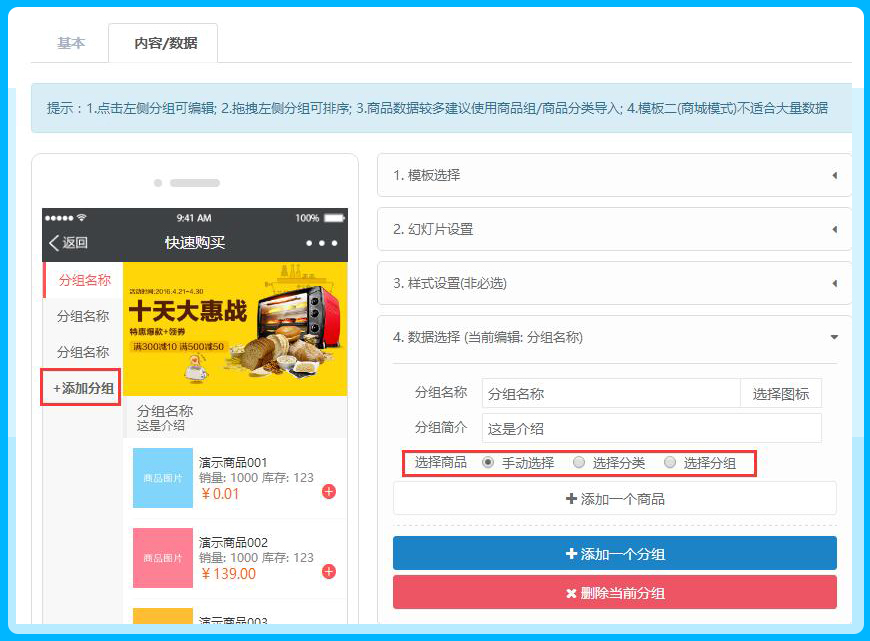Click the 分组简介 input field
Image resolution: width=870 pixels, height=641 pixels.
pos(651,429)
